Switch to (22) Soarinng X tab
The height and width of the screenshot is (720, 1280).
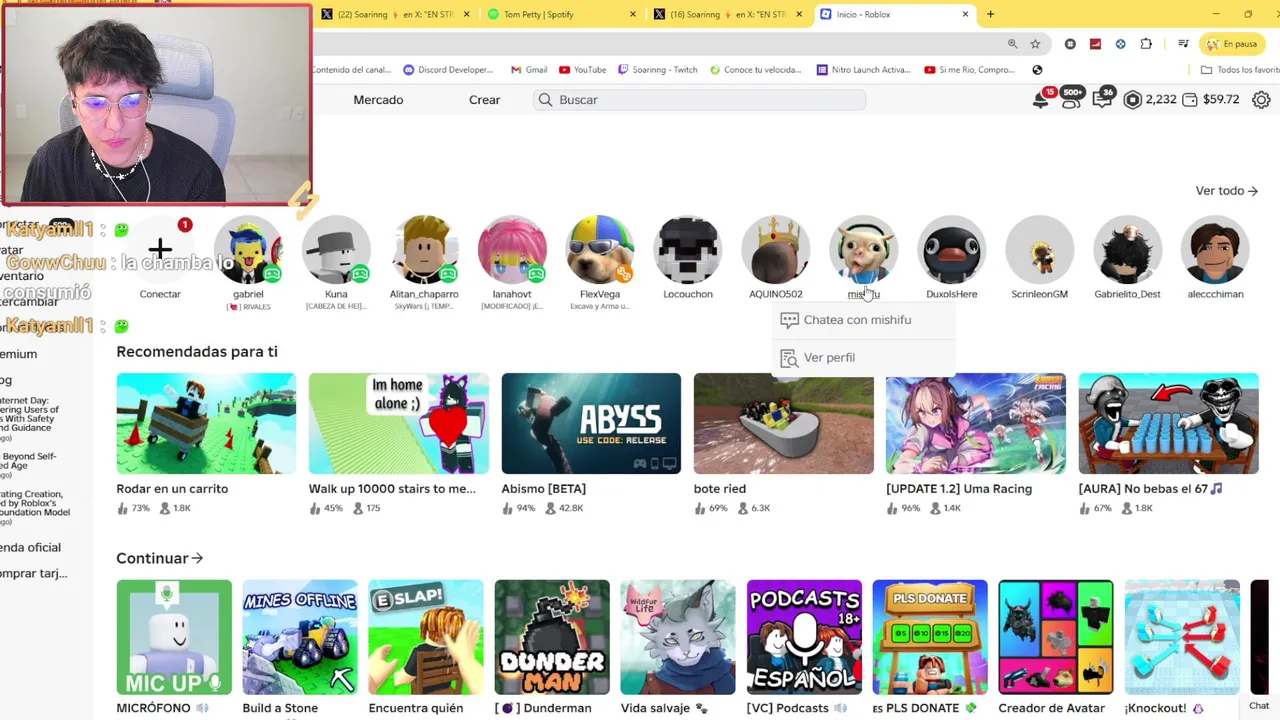pyautogui.click(x=395, y=14)
